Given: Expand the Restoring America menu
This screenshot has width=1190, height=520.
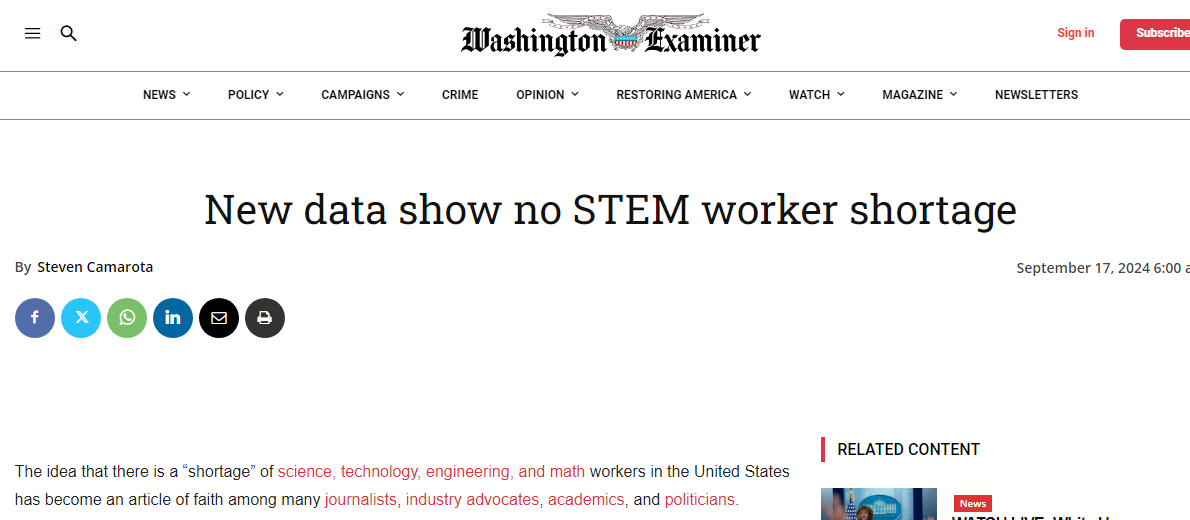Looking at the screenshot, I should 684,95.
